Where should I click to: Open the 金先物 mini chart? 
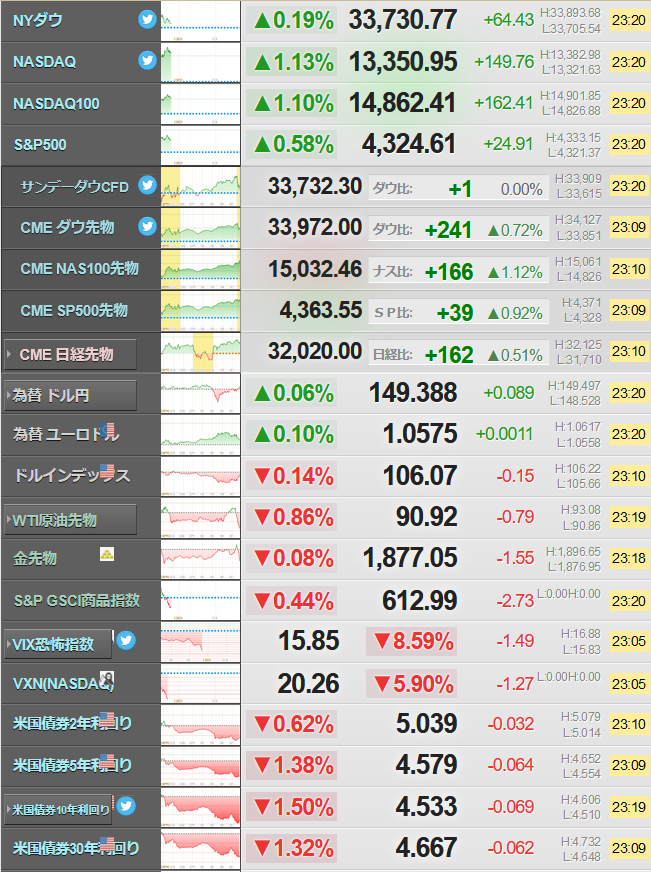point(201,559)
